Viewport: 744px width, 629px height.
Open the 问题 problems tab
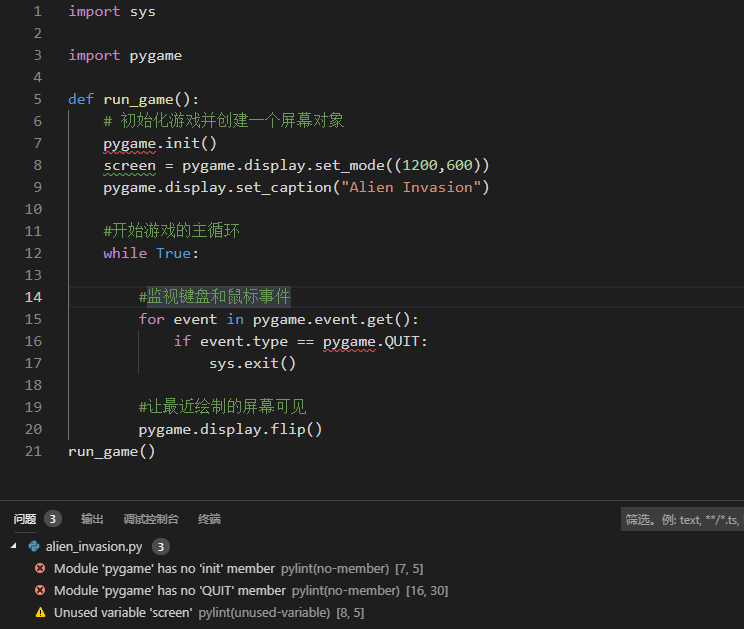pos(25,519)
